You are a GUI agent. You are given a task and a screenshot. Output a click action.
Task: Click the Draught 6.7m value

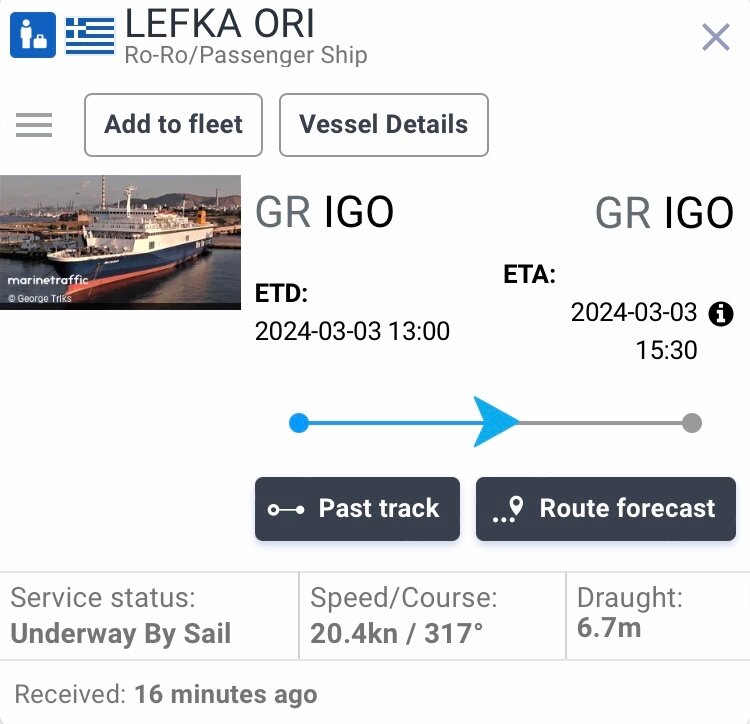coord(609,627)
